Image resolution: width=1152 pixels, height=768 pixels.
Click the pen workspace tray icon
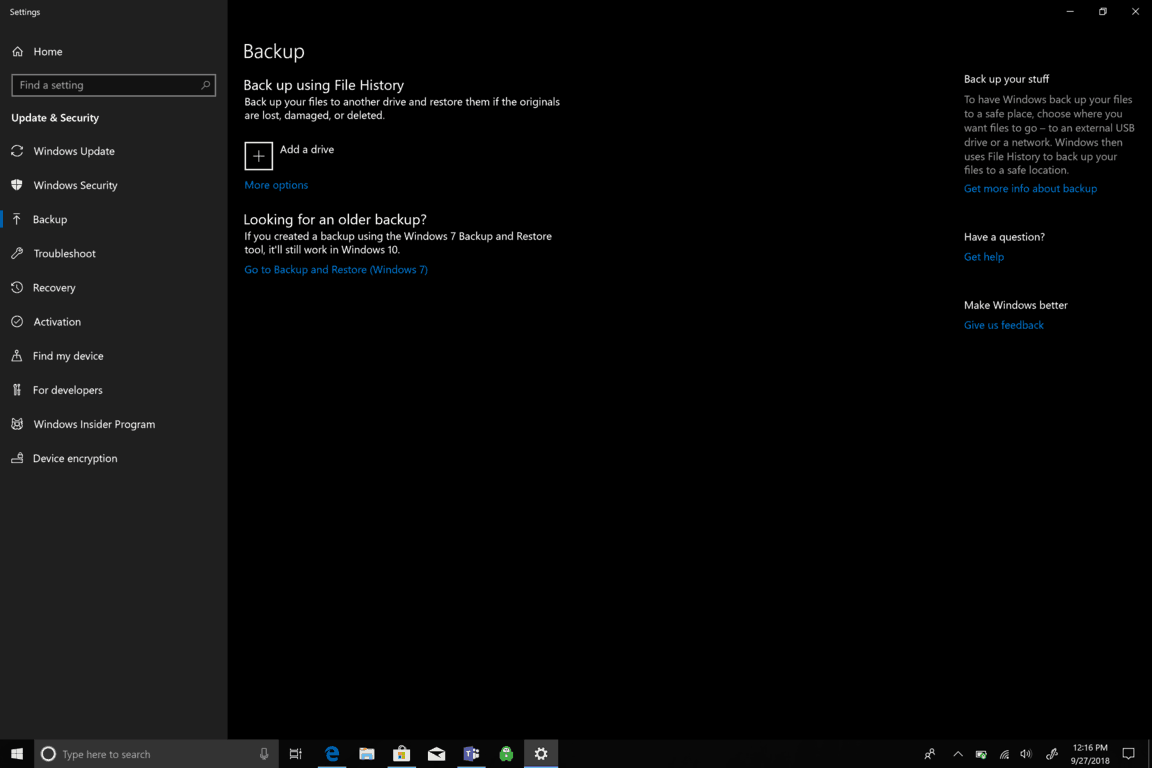tap(1052, 754)
